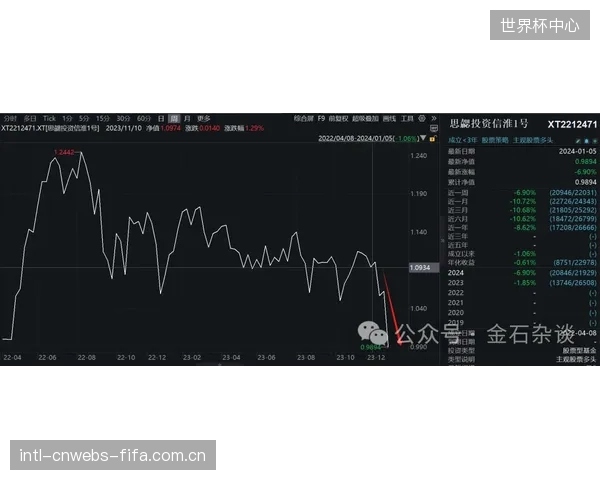The height and width of the screenshot is (480, 600).
Task: Click the 23-12 date on time axis
Action: coord(376,358)
